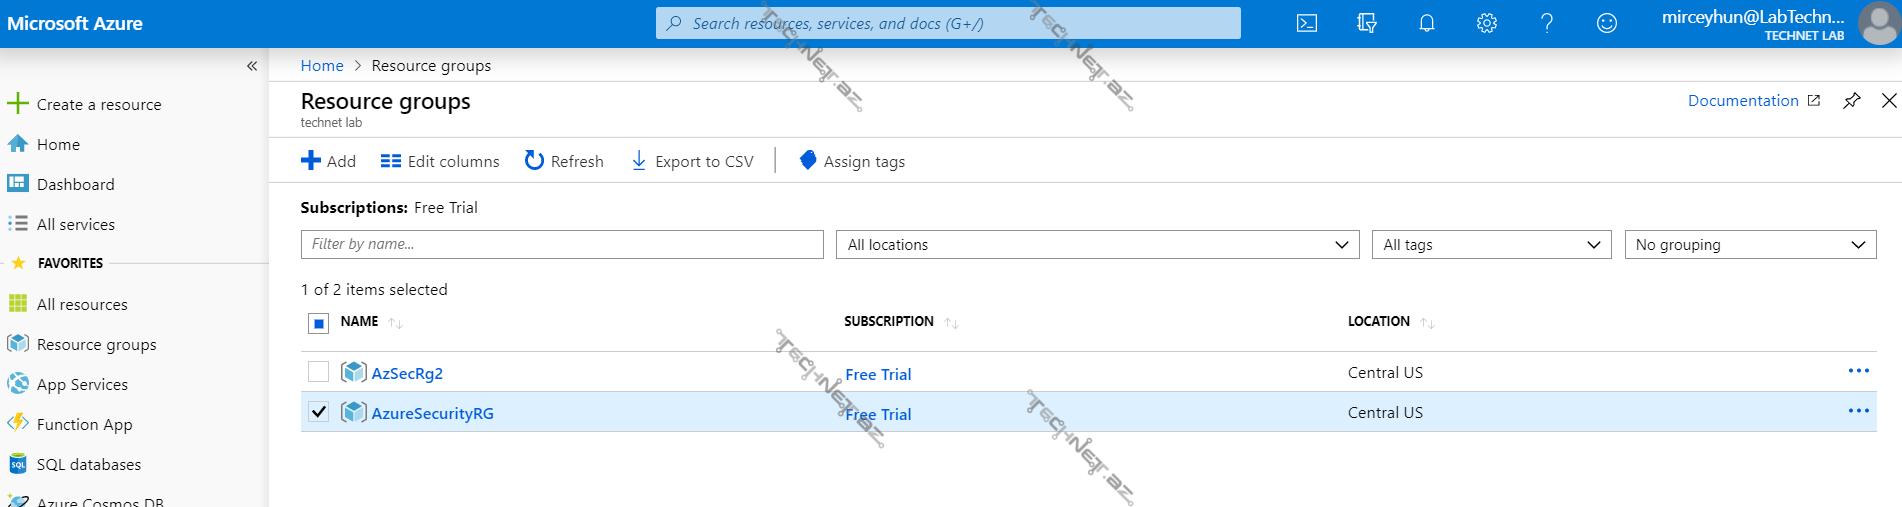
Task: Open more options for AzureSecurityRG row
Action: coord(1859,411)
